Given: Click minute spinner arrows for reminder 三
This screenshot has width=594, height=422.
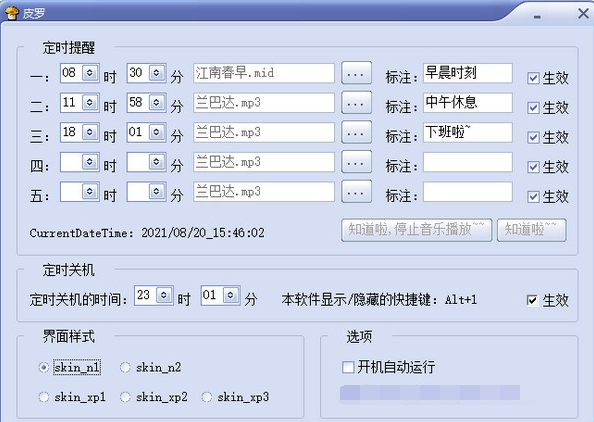Looking at the screenshot, I should pos(156,132).
